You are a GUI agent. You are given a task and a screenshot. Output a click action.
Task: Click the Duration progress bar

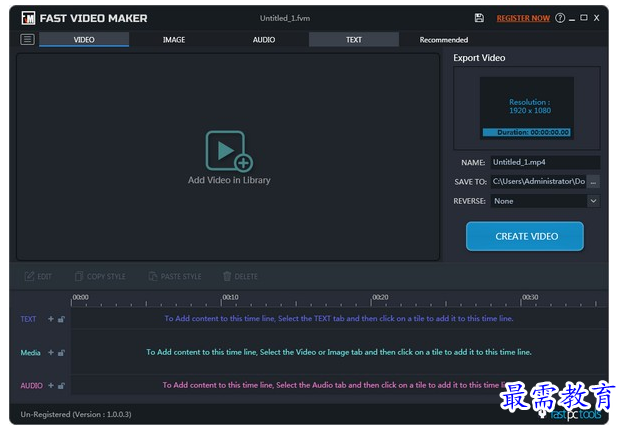tap(526, 132)
